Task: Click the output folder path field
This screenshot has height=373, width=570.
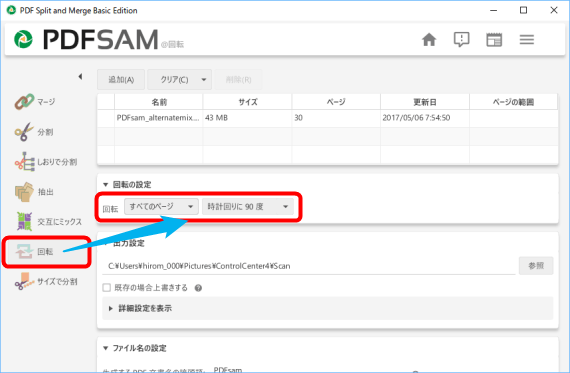Action: 309,266
